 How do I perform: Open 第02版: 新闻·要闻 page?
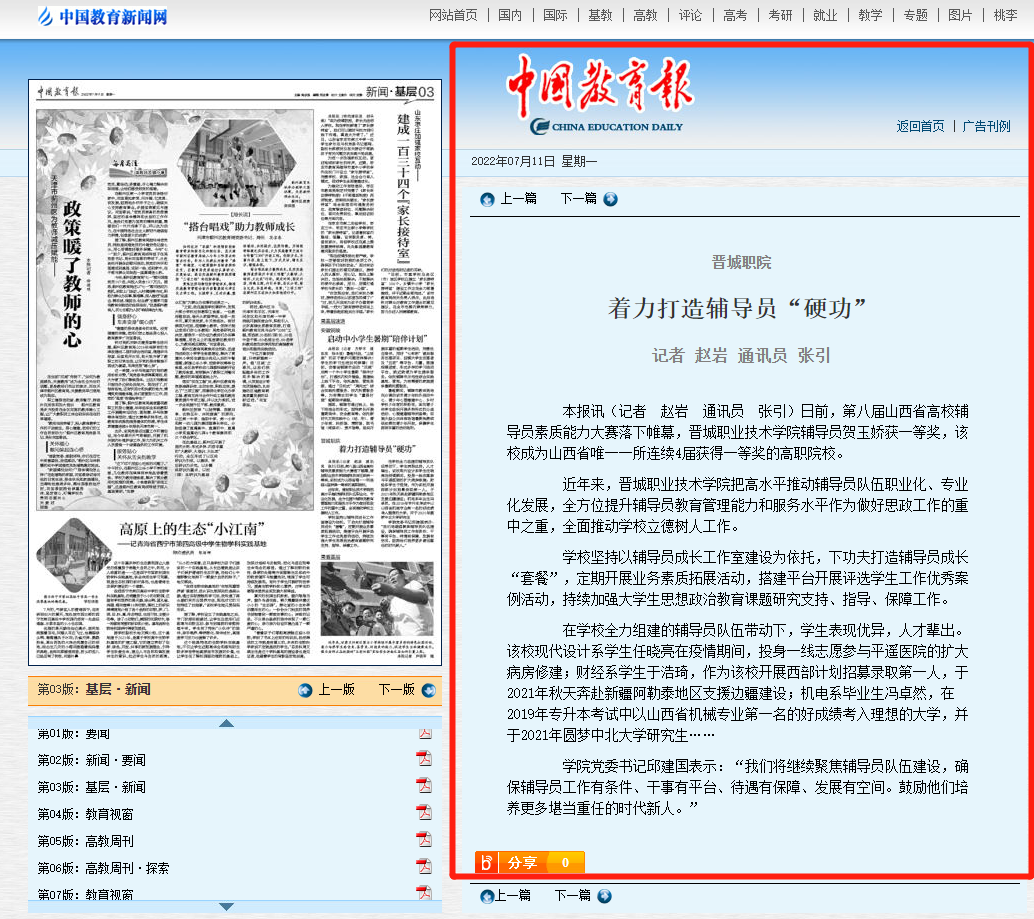tap(92, 760)
